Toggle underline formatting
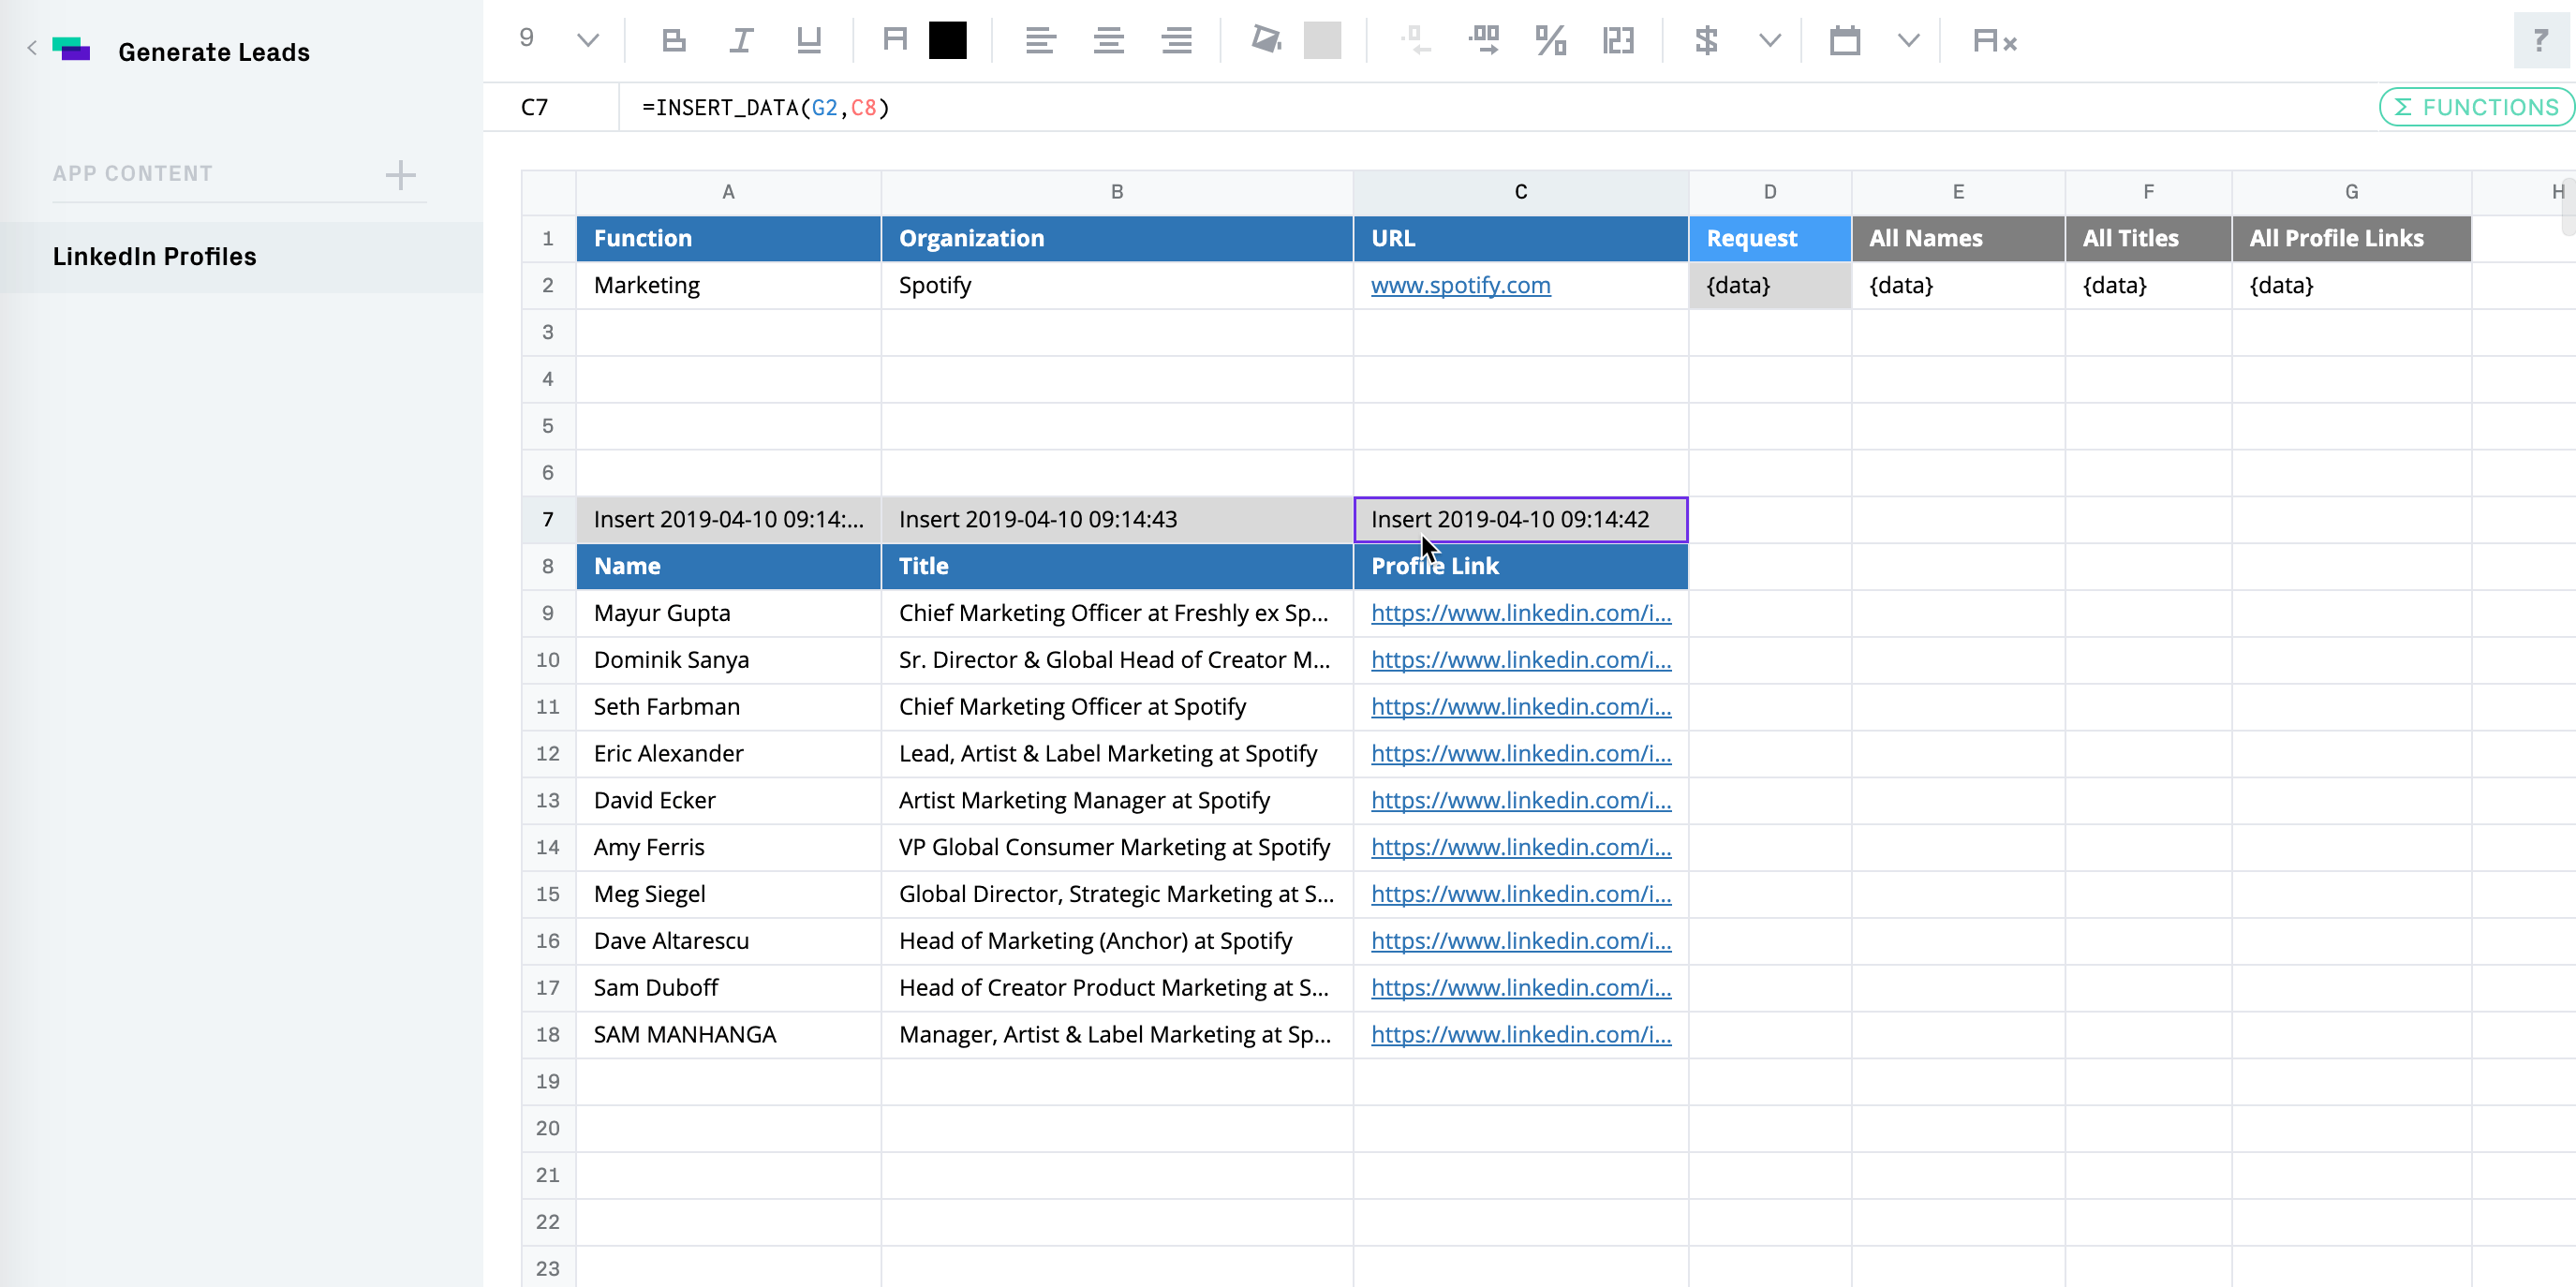The image size is (2576, 1287). coord(808,41)
